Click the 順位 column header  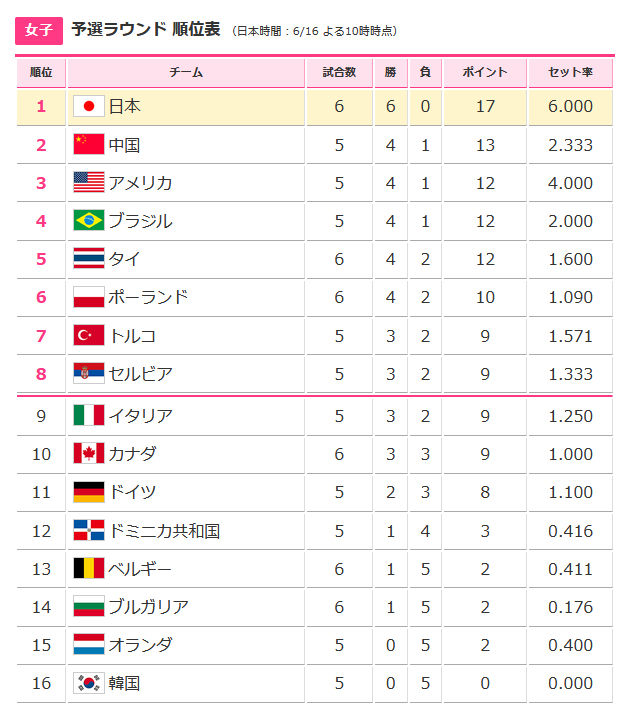pyautogui.click(x=41, y=72)
